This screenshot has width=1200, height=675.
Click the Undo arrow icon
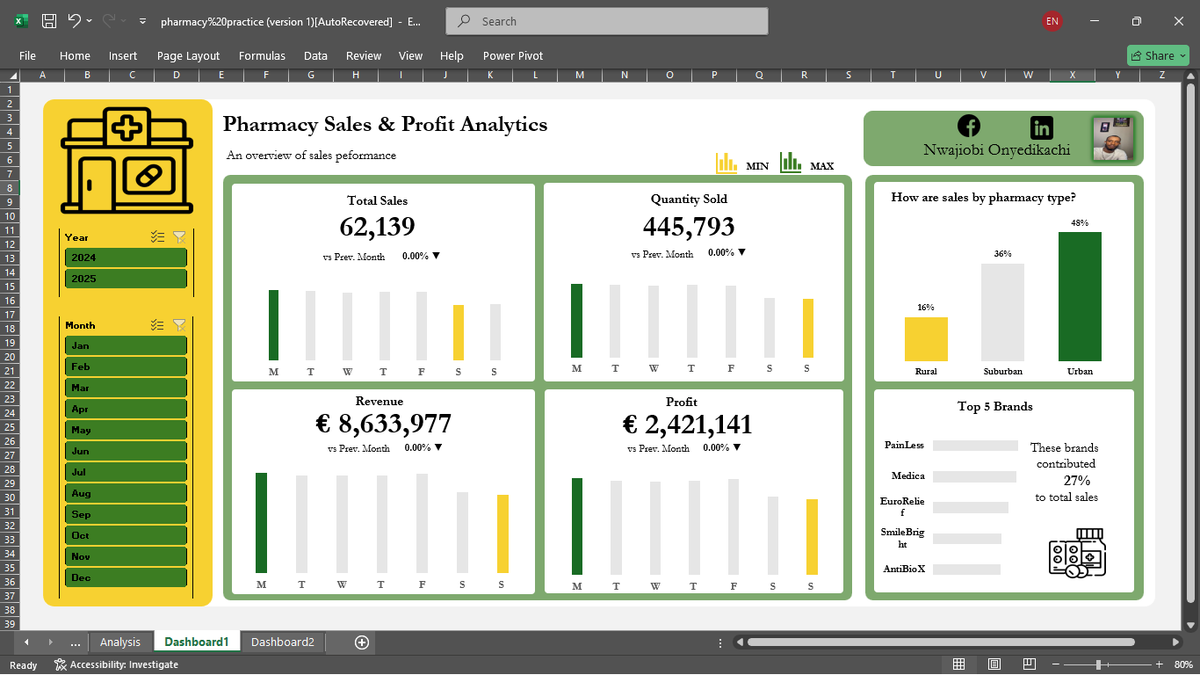coord(74,21)
